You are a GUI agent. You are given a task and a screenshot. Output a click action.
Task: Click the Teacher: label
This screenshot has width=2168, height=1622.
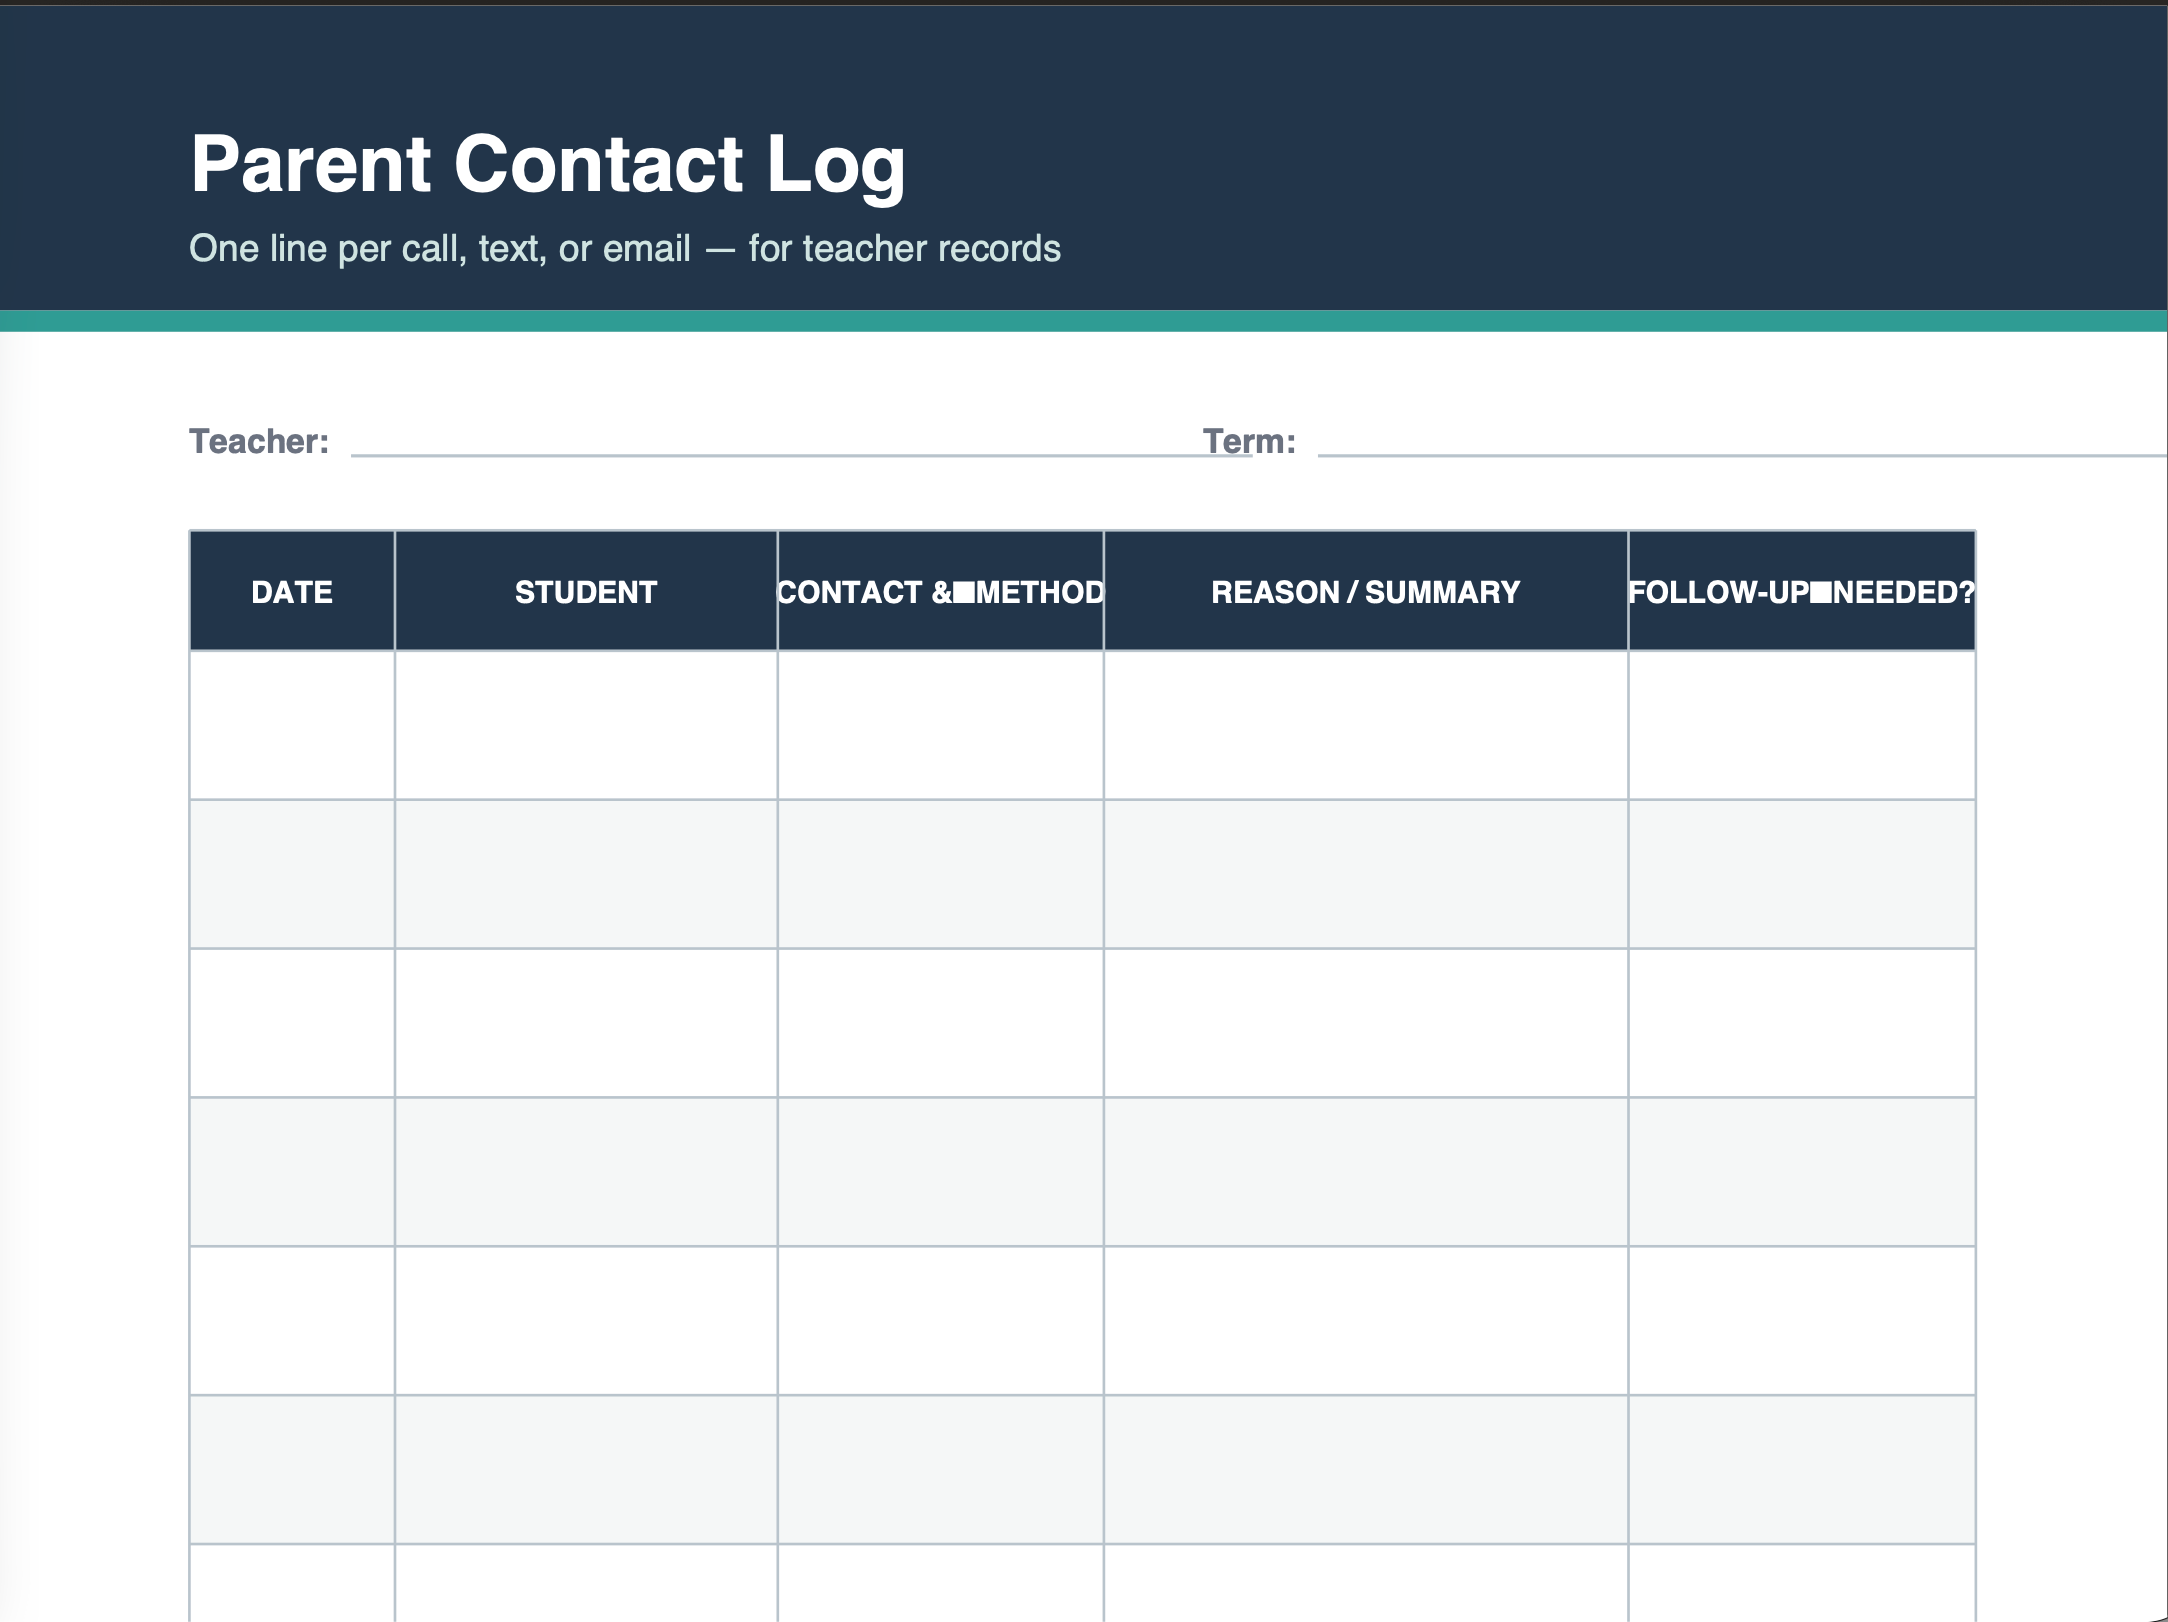click(x=259, y=441)
